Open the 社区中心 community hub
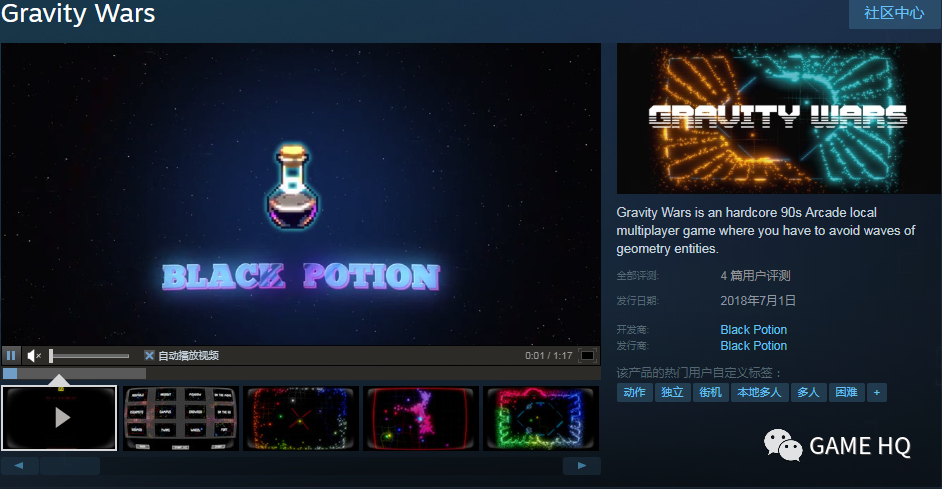Screen dimensions: 942x489 894,13
